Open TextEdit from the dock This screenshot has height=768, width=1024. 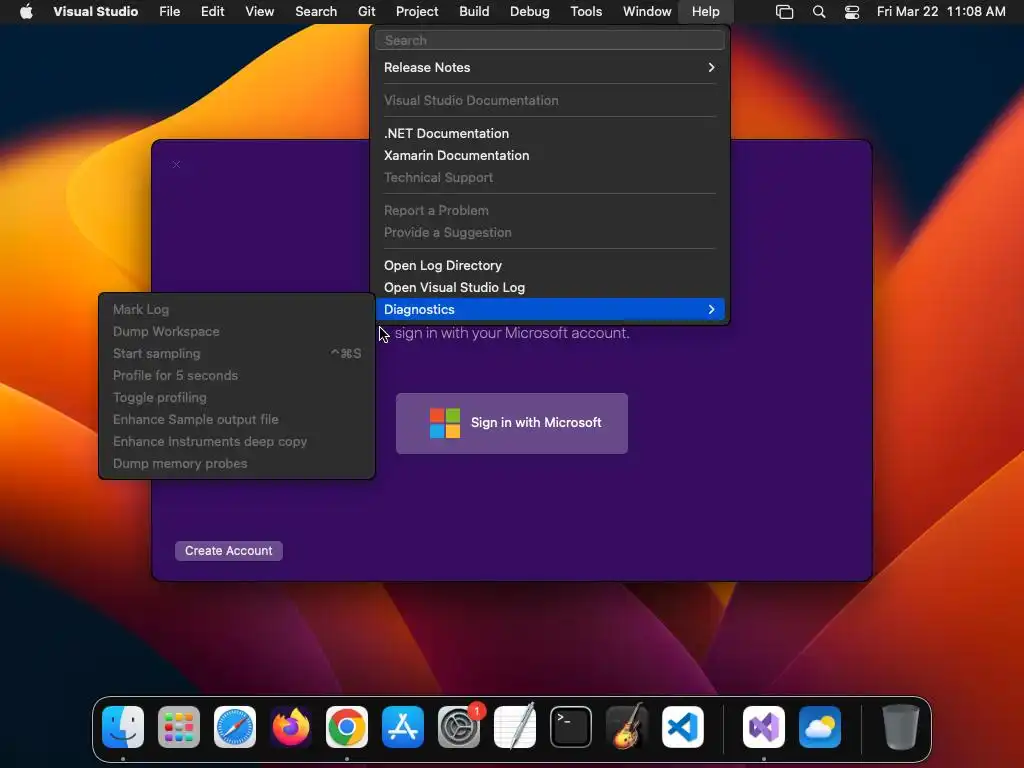pyautogui.click(x=515, y=727)
